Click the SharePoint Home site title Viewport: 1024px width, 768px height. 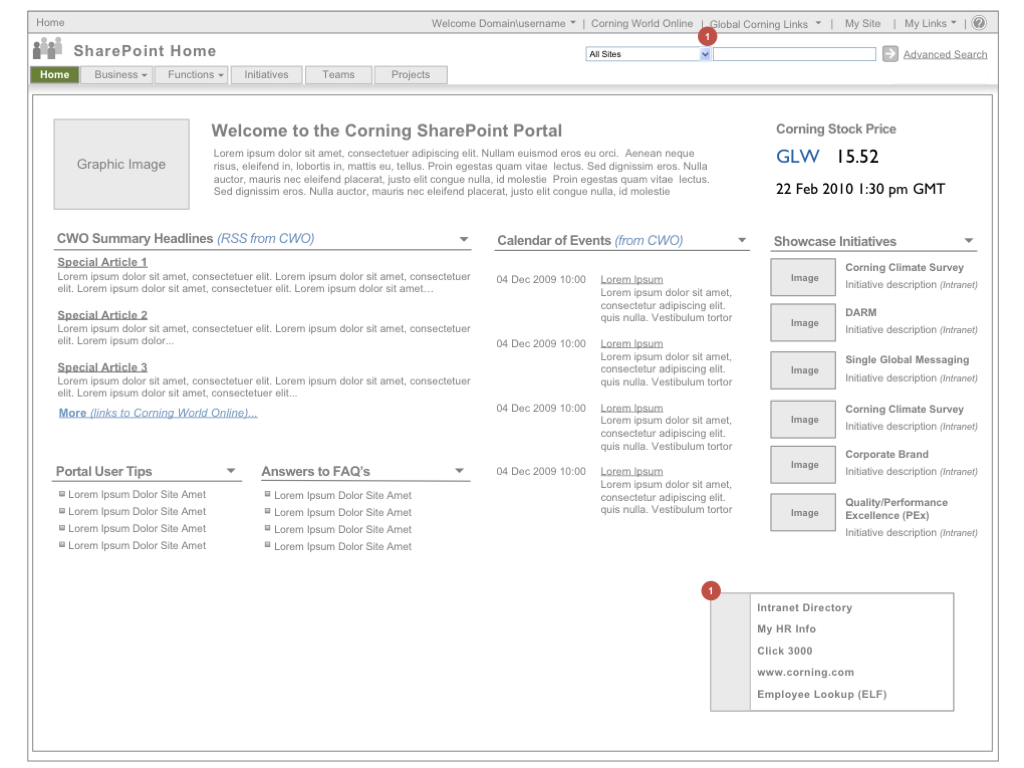click(x=145, y=51)
